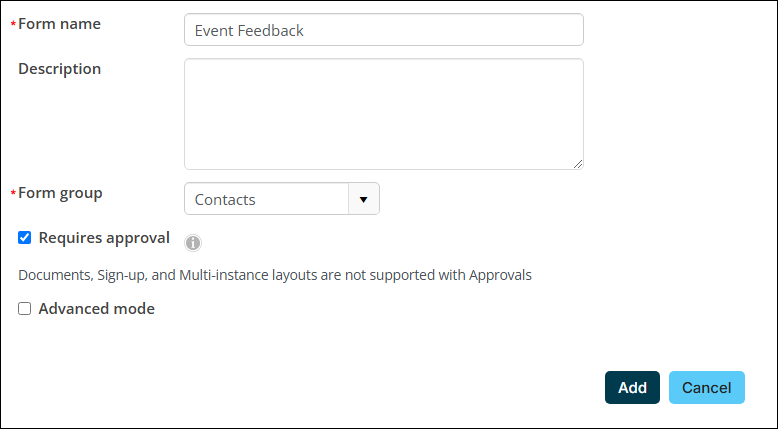Image resolution: width=778 pixels, height=429 pixels.
Task: Focus the Form name field containing Event Feedback
Action: (x=384, y=30)
